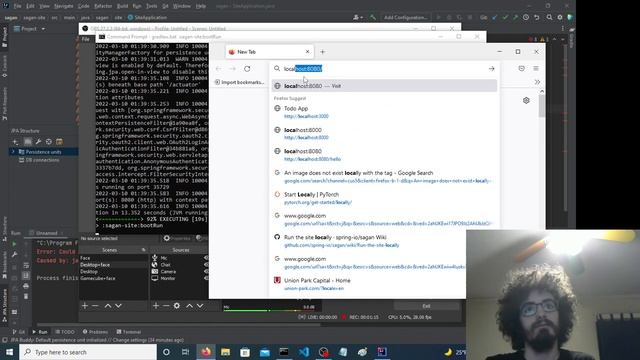Switch to the TODO tool window tab
Image resolution: width=640 pixels, height=360 pixels.
pyautogui.click(x=65, y=332)
